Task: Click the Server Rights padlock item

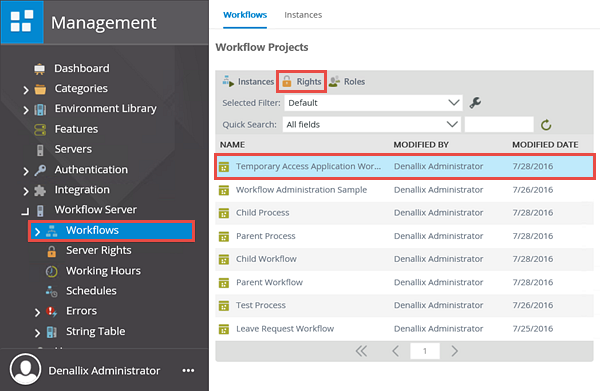Action: click(x=98, y=251)
